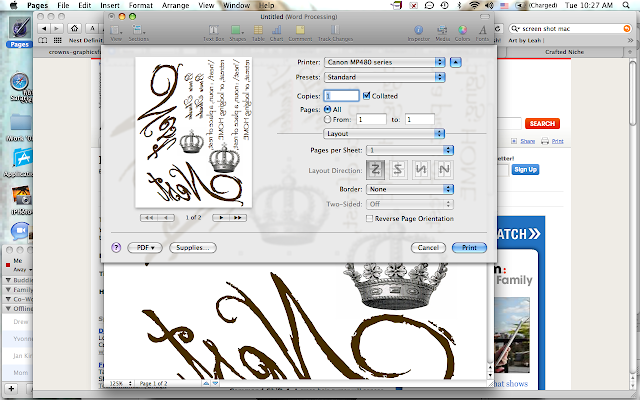
Task: Open Spotlight search in menu bar
Action: tap(626, 5)
